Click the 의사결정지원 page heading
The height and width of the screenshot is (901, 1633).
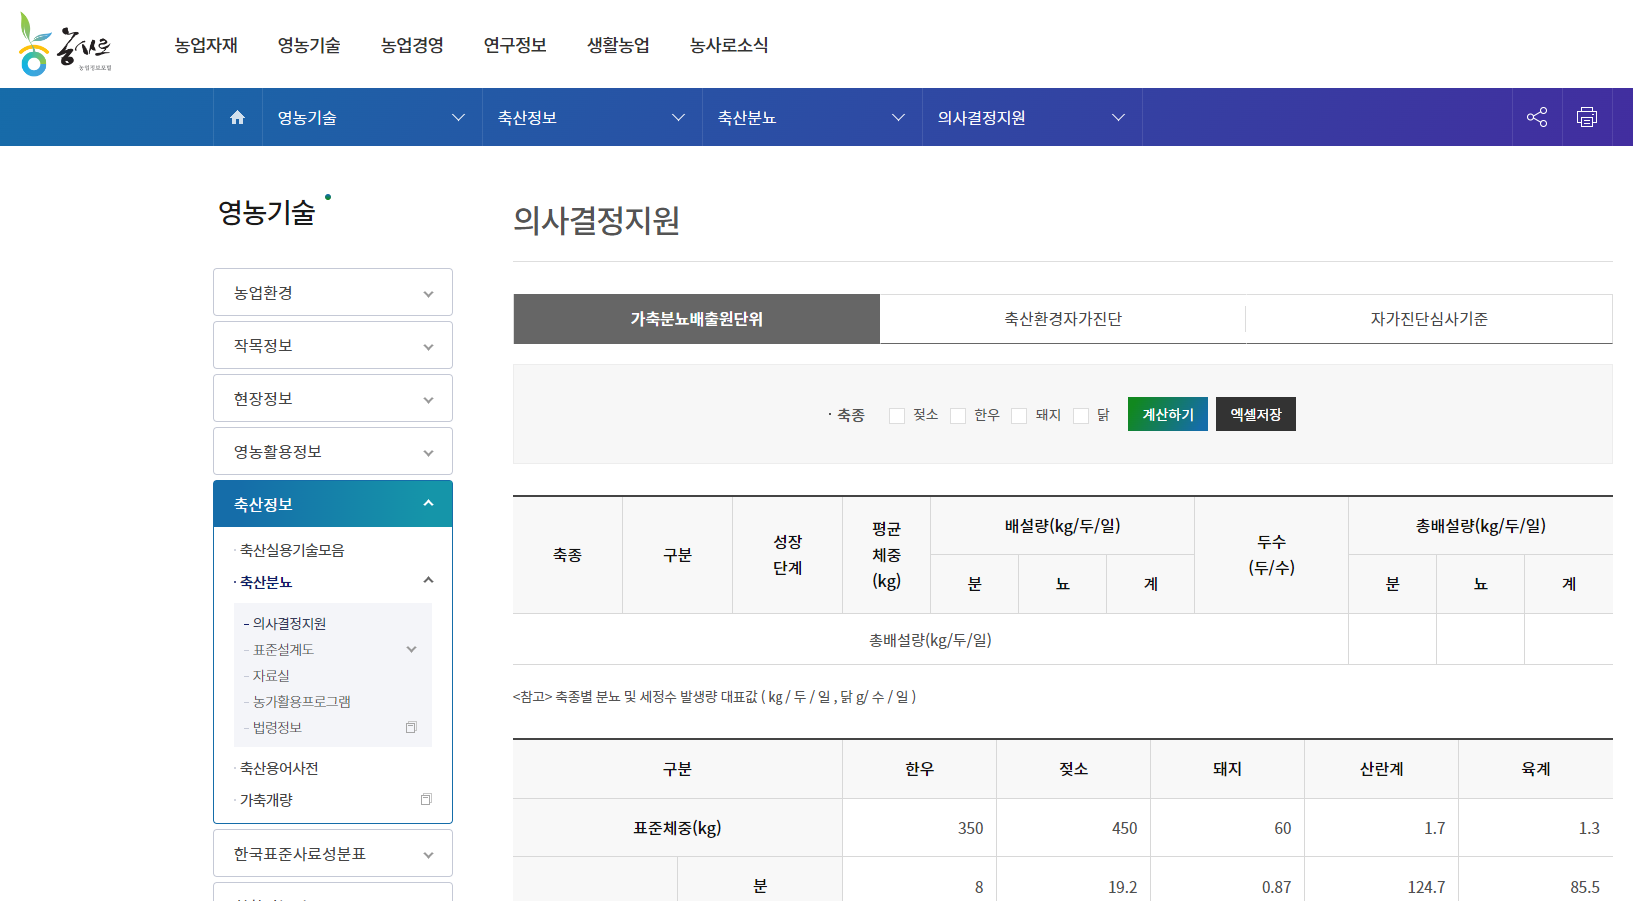[x=596, y=220]
